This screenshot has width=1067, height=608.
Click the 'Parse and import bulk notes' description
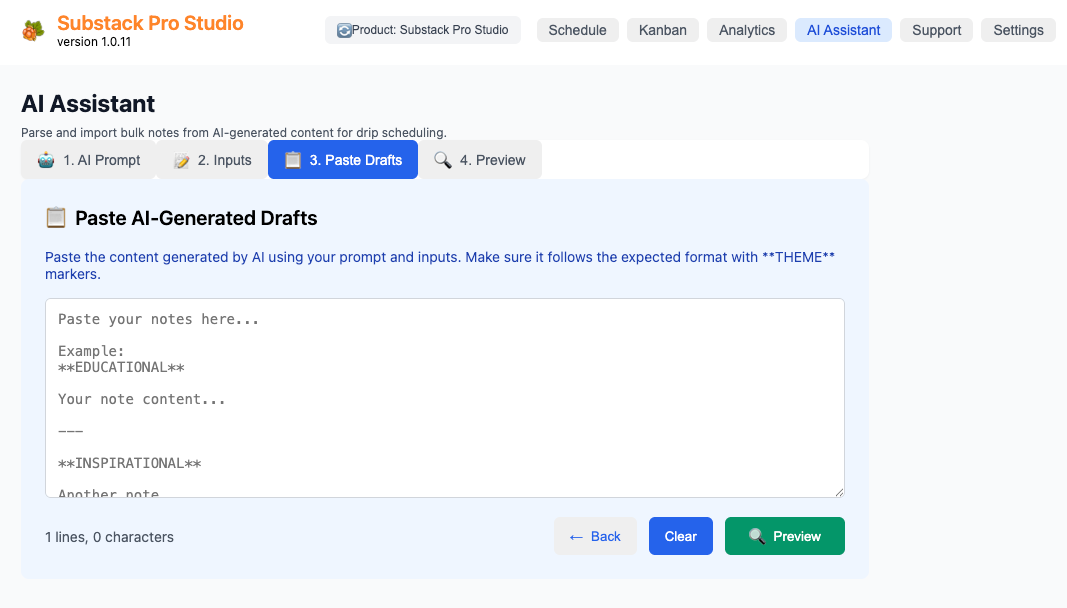(233, 133)
